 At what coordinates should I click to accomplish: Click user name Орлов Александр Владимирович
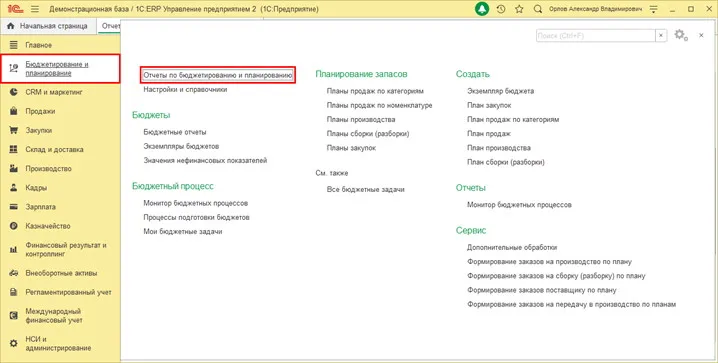[x=595, y=9]
